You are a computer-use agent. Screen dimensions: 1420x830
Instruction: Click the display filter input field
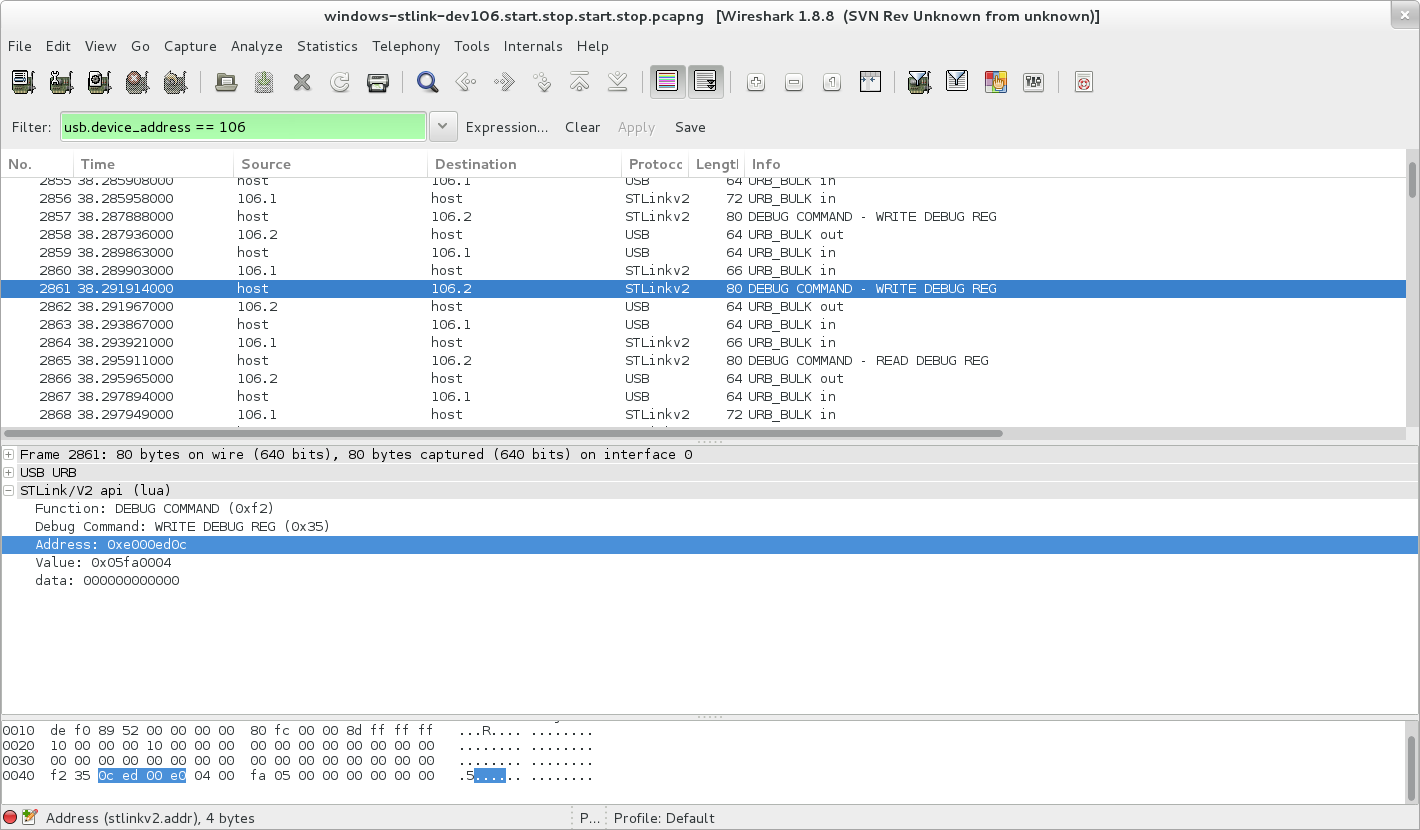tap(243, 127)
